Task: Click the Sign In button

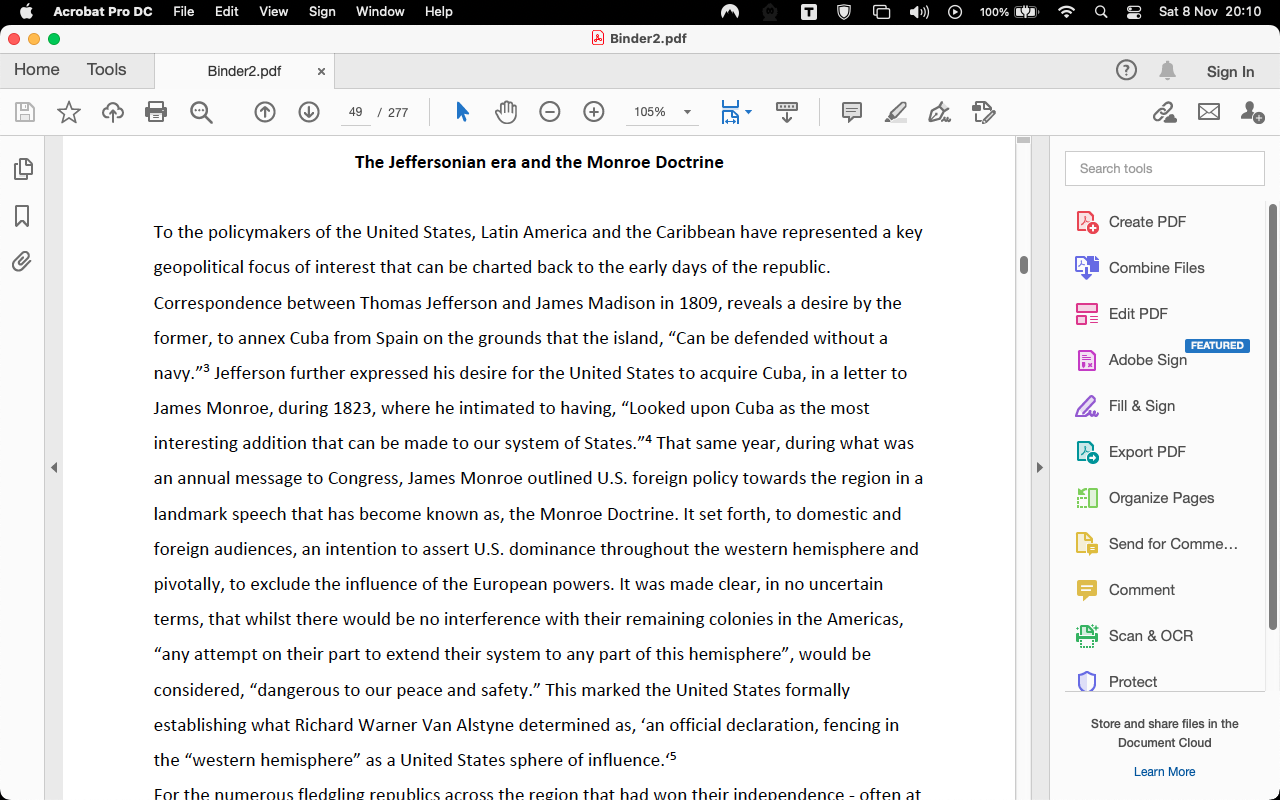Action: coord(1230,71)
